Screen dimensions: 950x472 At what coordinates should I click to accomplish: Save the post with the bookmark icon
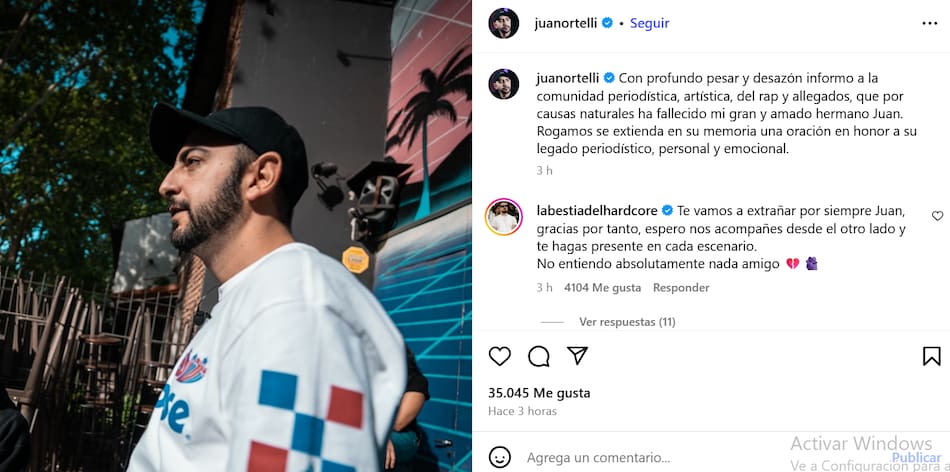(931, 356)
